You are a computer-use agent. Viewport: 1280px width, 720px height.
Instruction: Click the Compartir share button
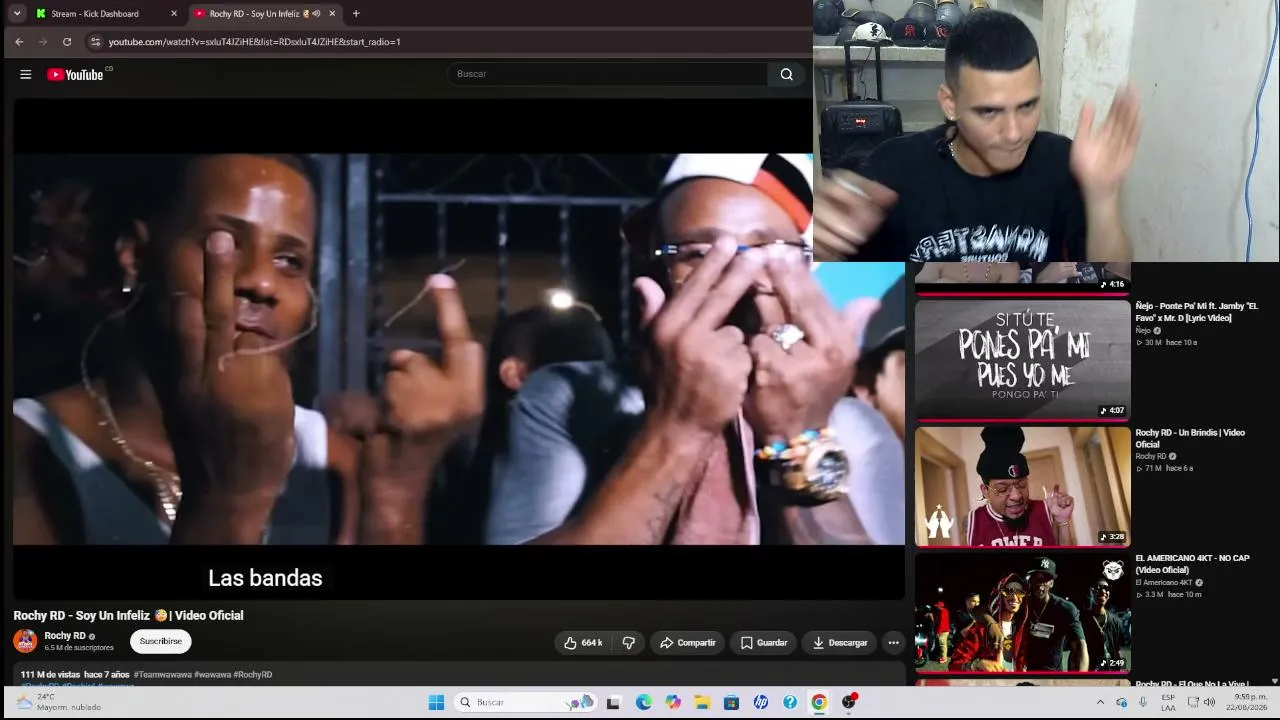(688, 643)
